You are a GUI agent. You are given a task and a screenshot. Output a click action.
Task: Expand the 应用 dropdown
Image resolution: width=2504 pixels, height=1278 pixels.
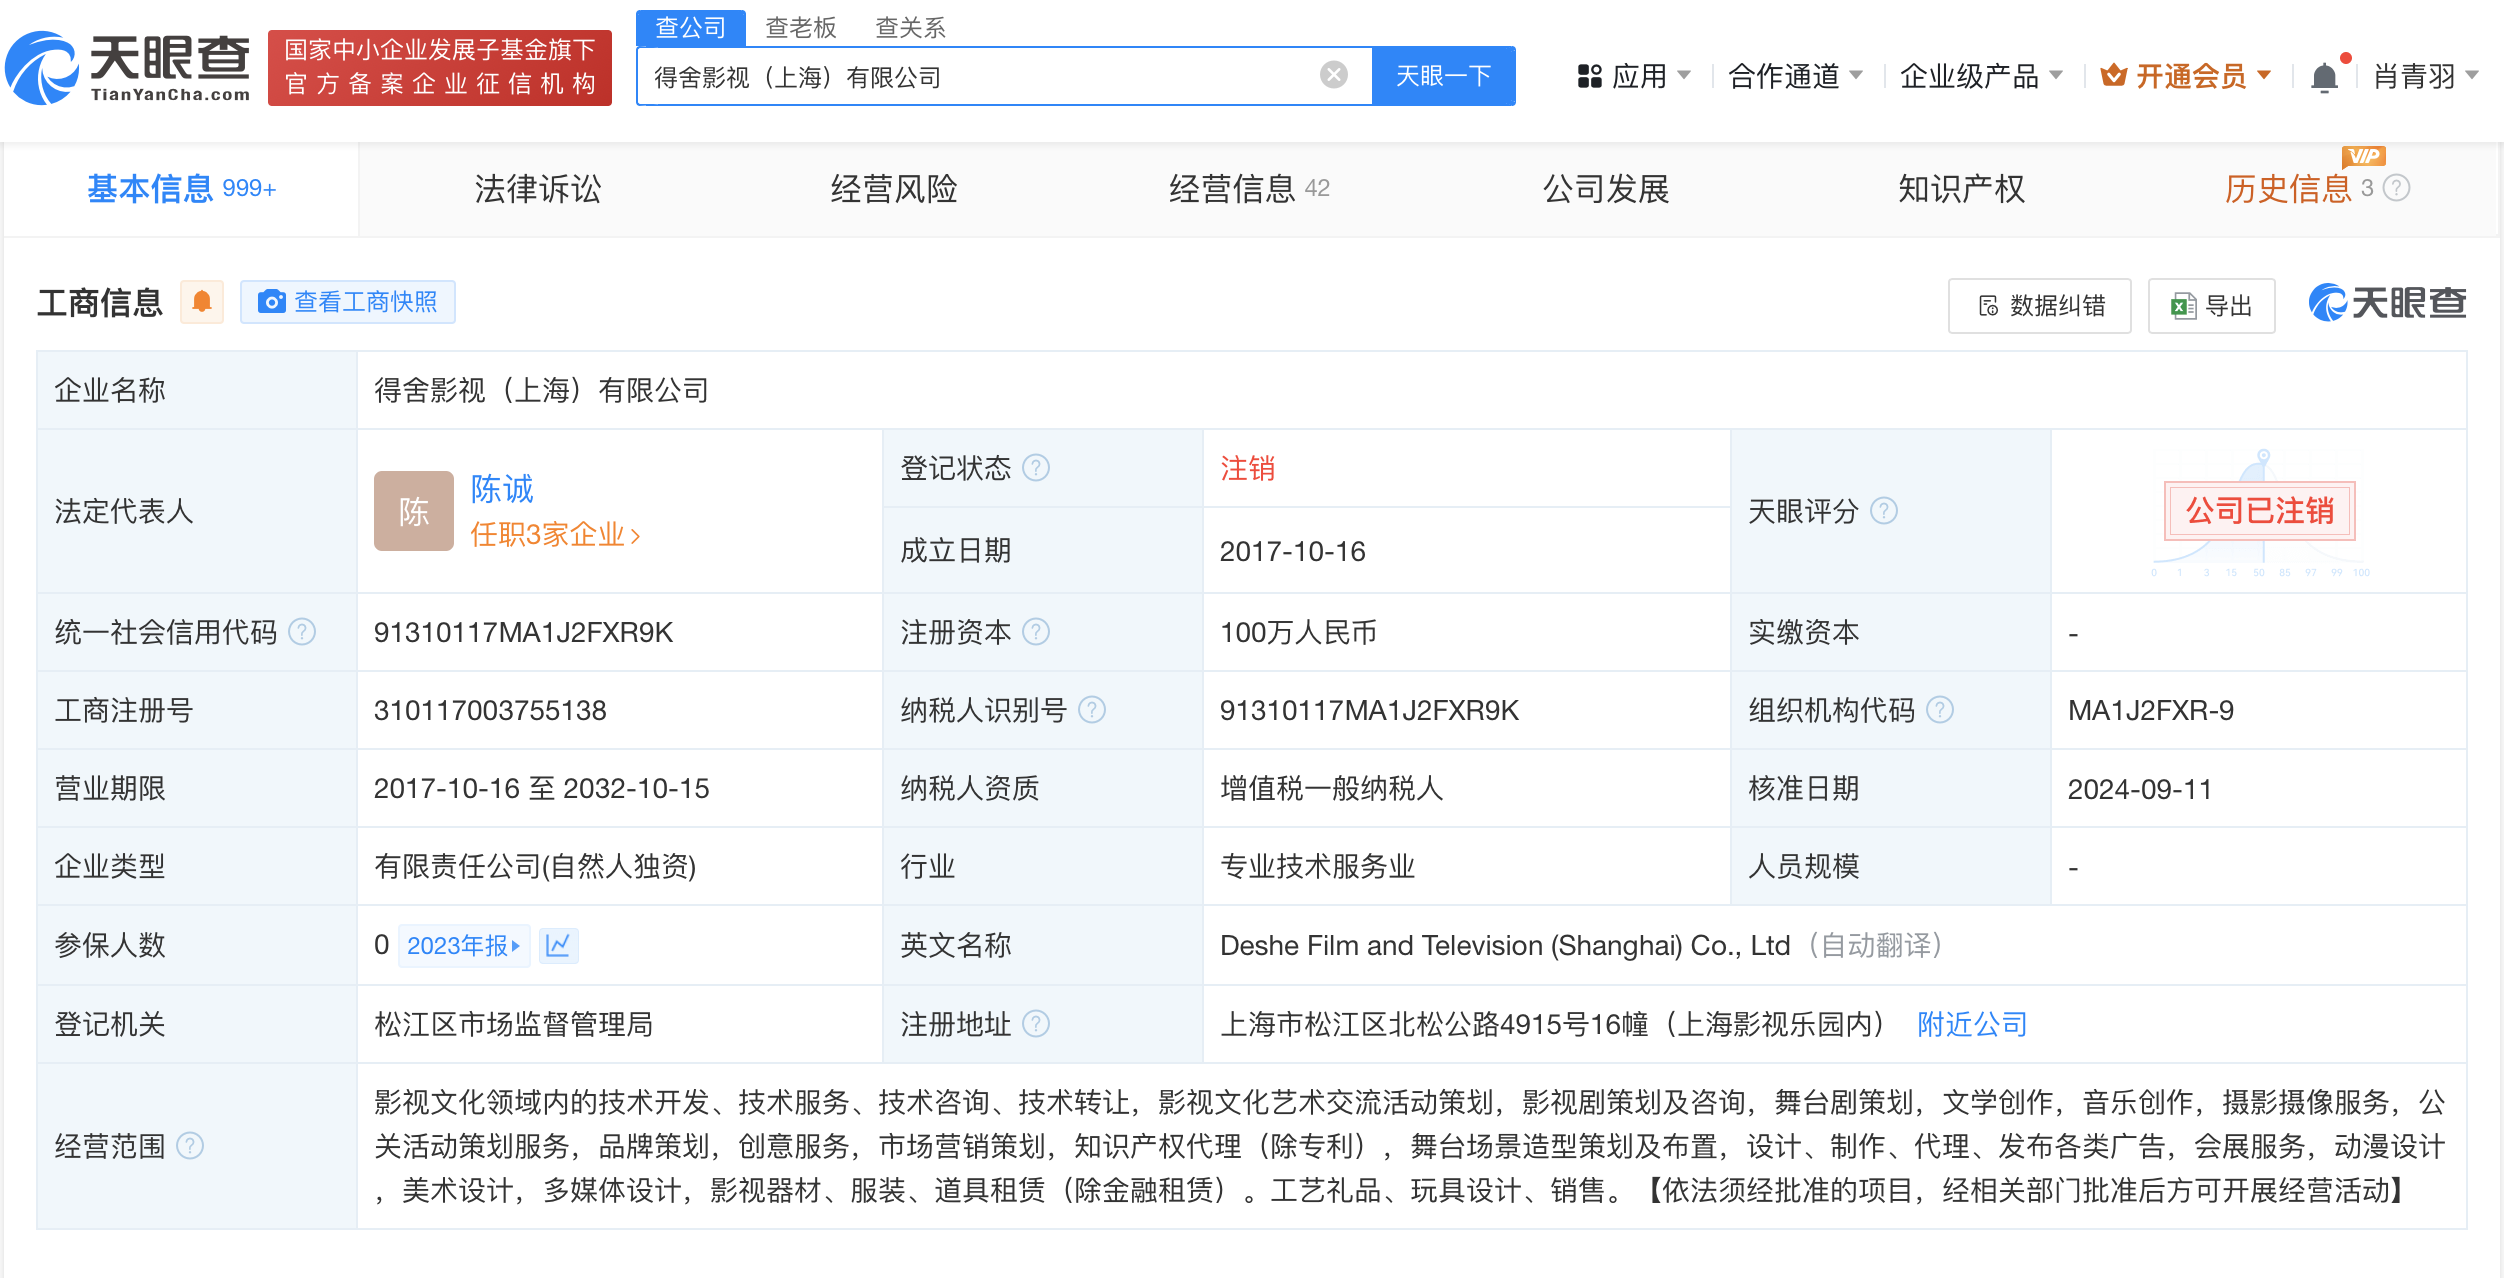1637,75
